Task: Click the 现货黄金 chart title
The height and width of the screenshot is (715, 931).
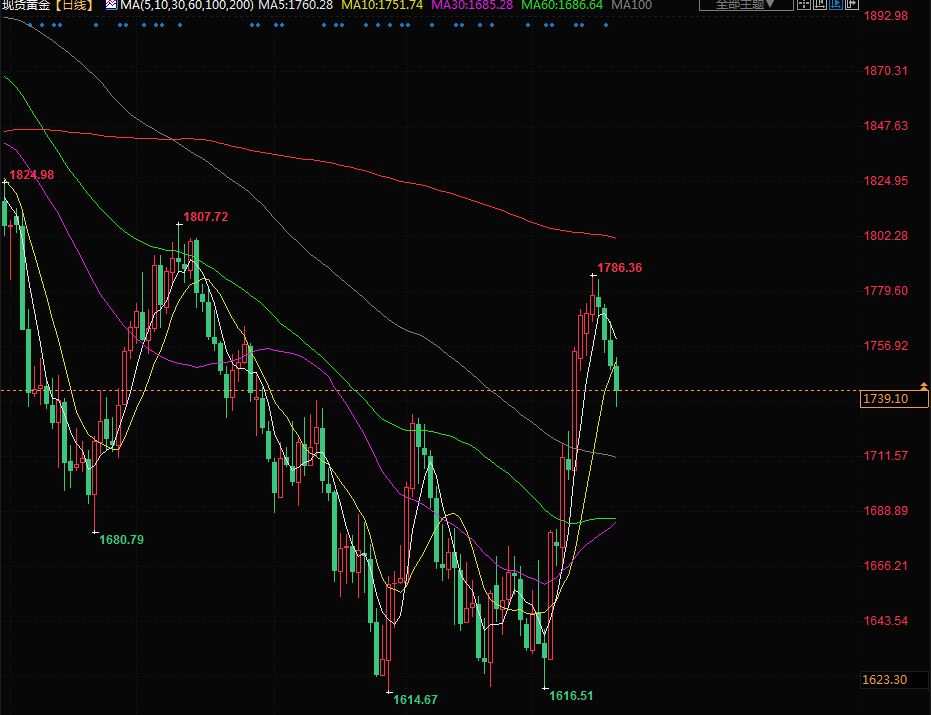Action: coord(26,5)
